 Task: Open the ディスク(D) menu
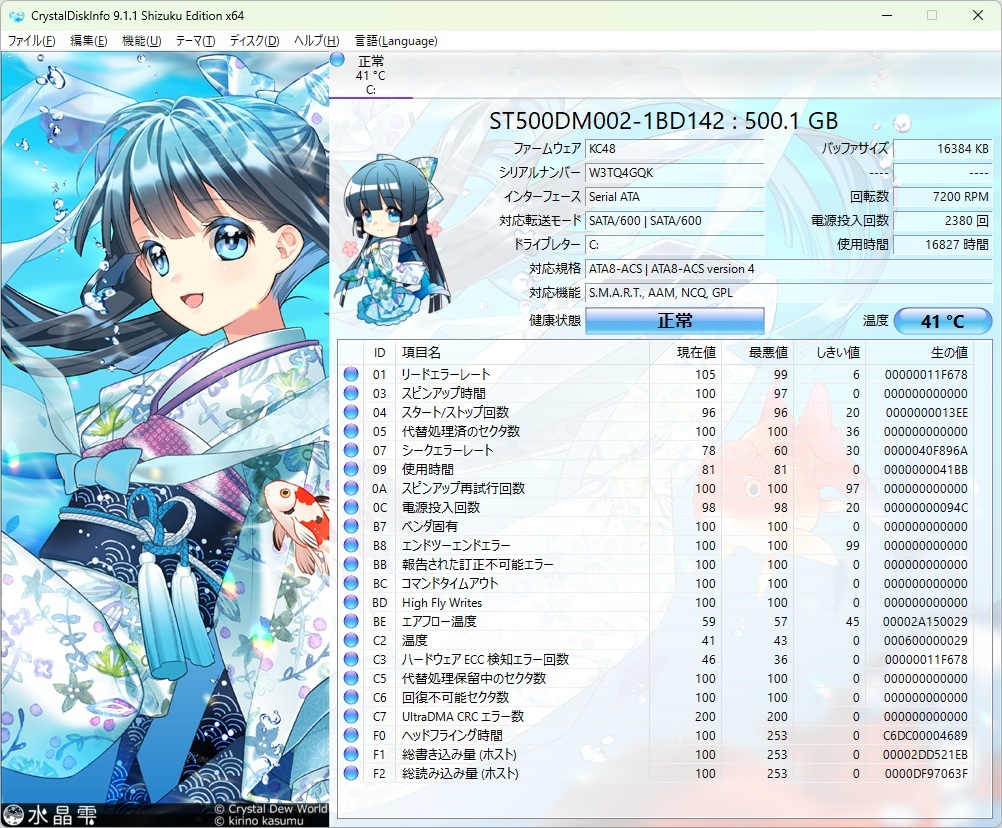pos(254,41)
